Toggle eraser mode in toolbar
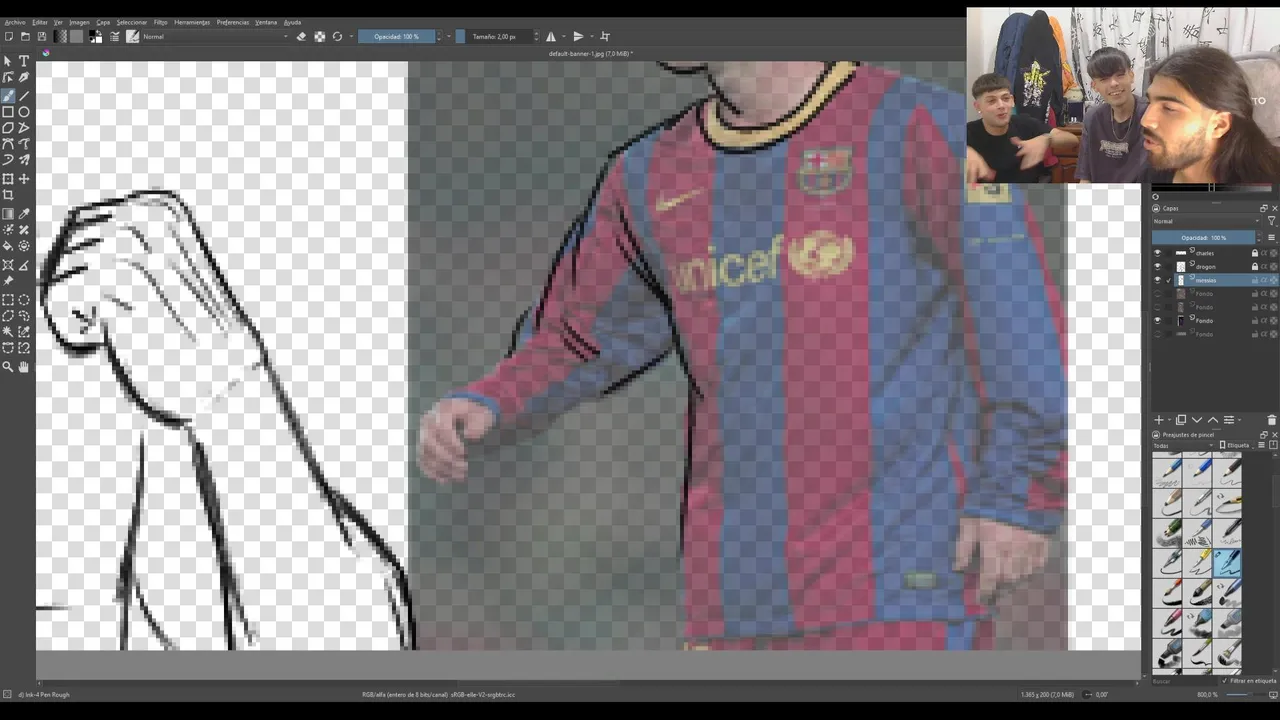Screen dimensions: 1280x720 pyautogui.click(x=301, y=37)
